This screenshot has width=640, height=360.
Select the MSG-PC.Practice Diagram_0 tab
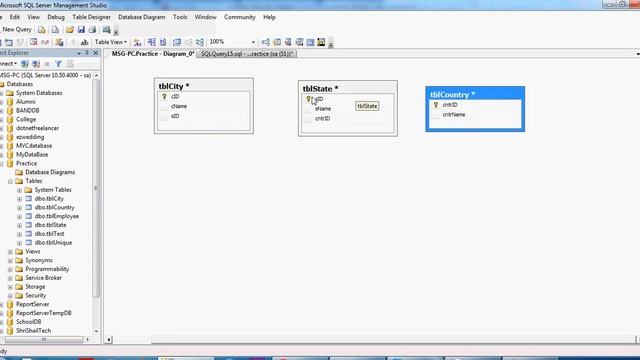pos(152,54)
